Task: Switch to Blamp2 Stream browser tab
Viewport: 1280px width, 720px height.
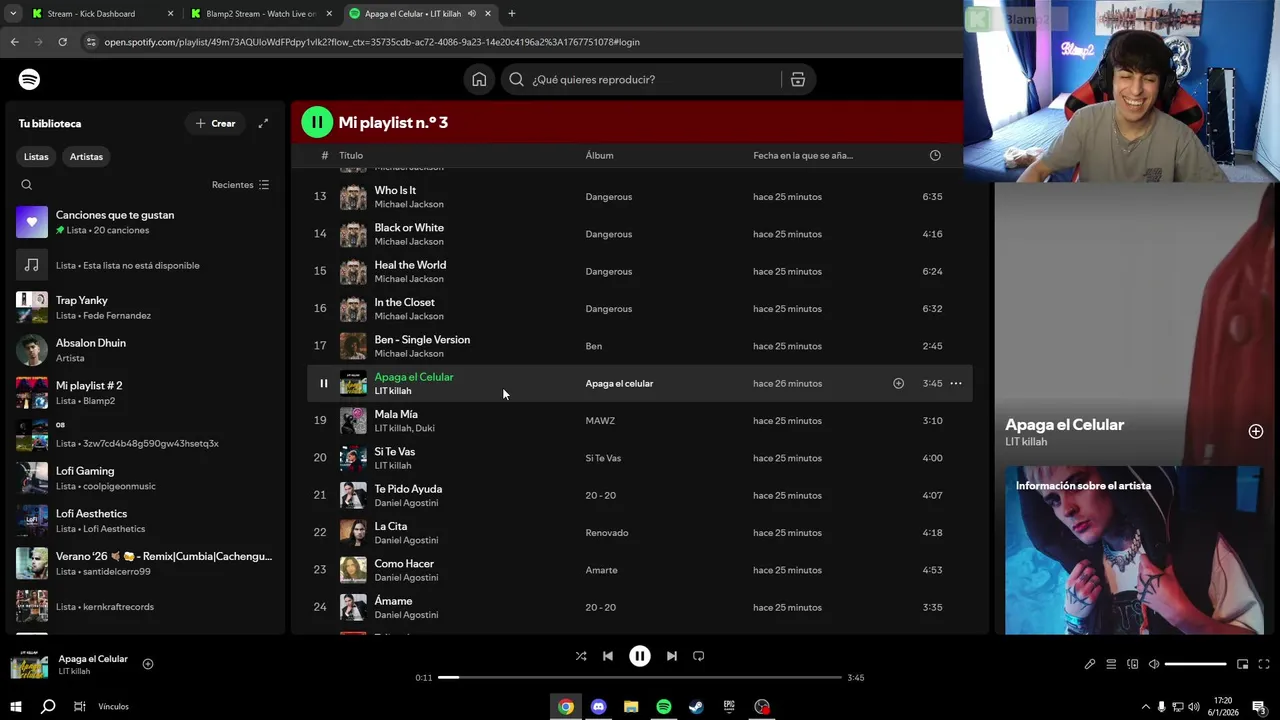Action: [x=262, y=14]
